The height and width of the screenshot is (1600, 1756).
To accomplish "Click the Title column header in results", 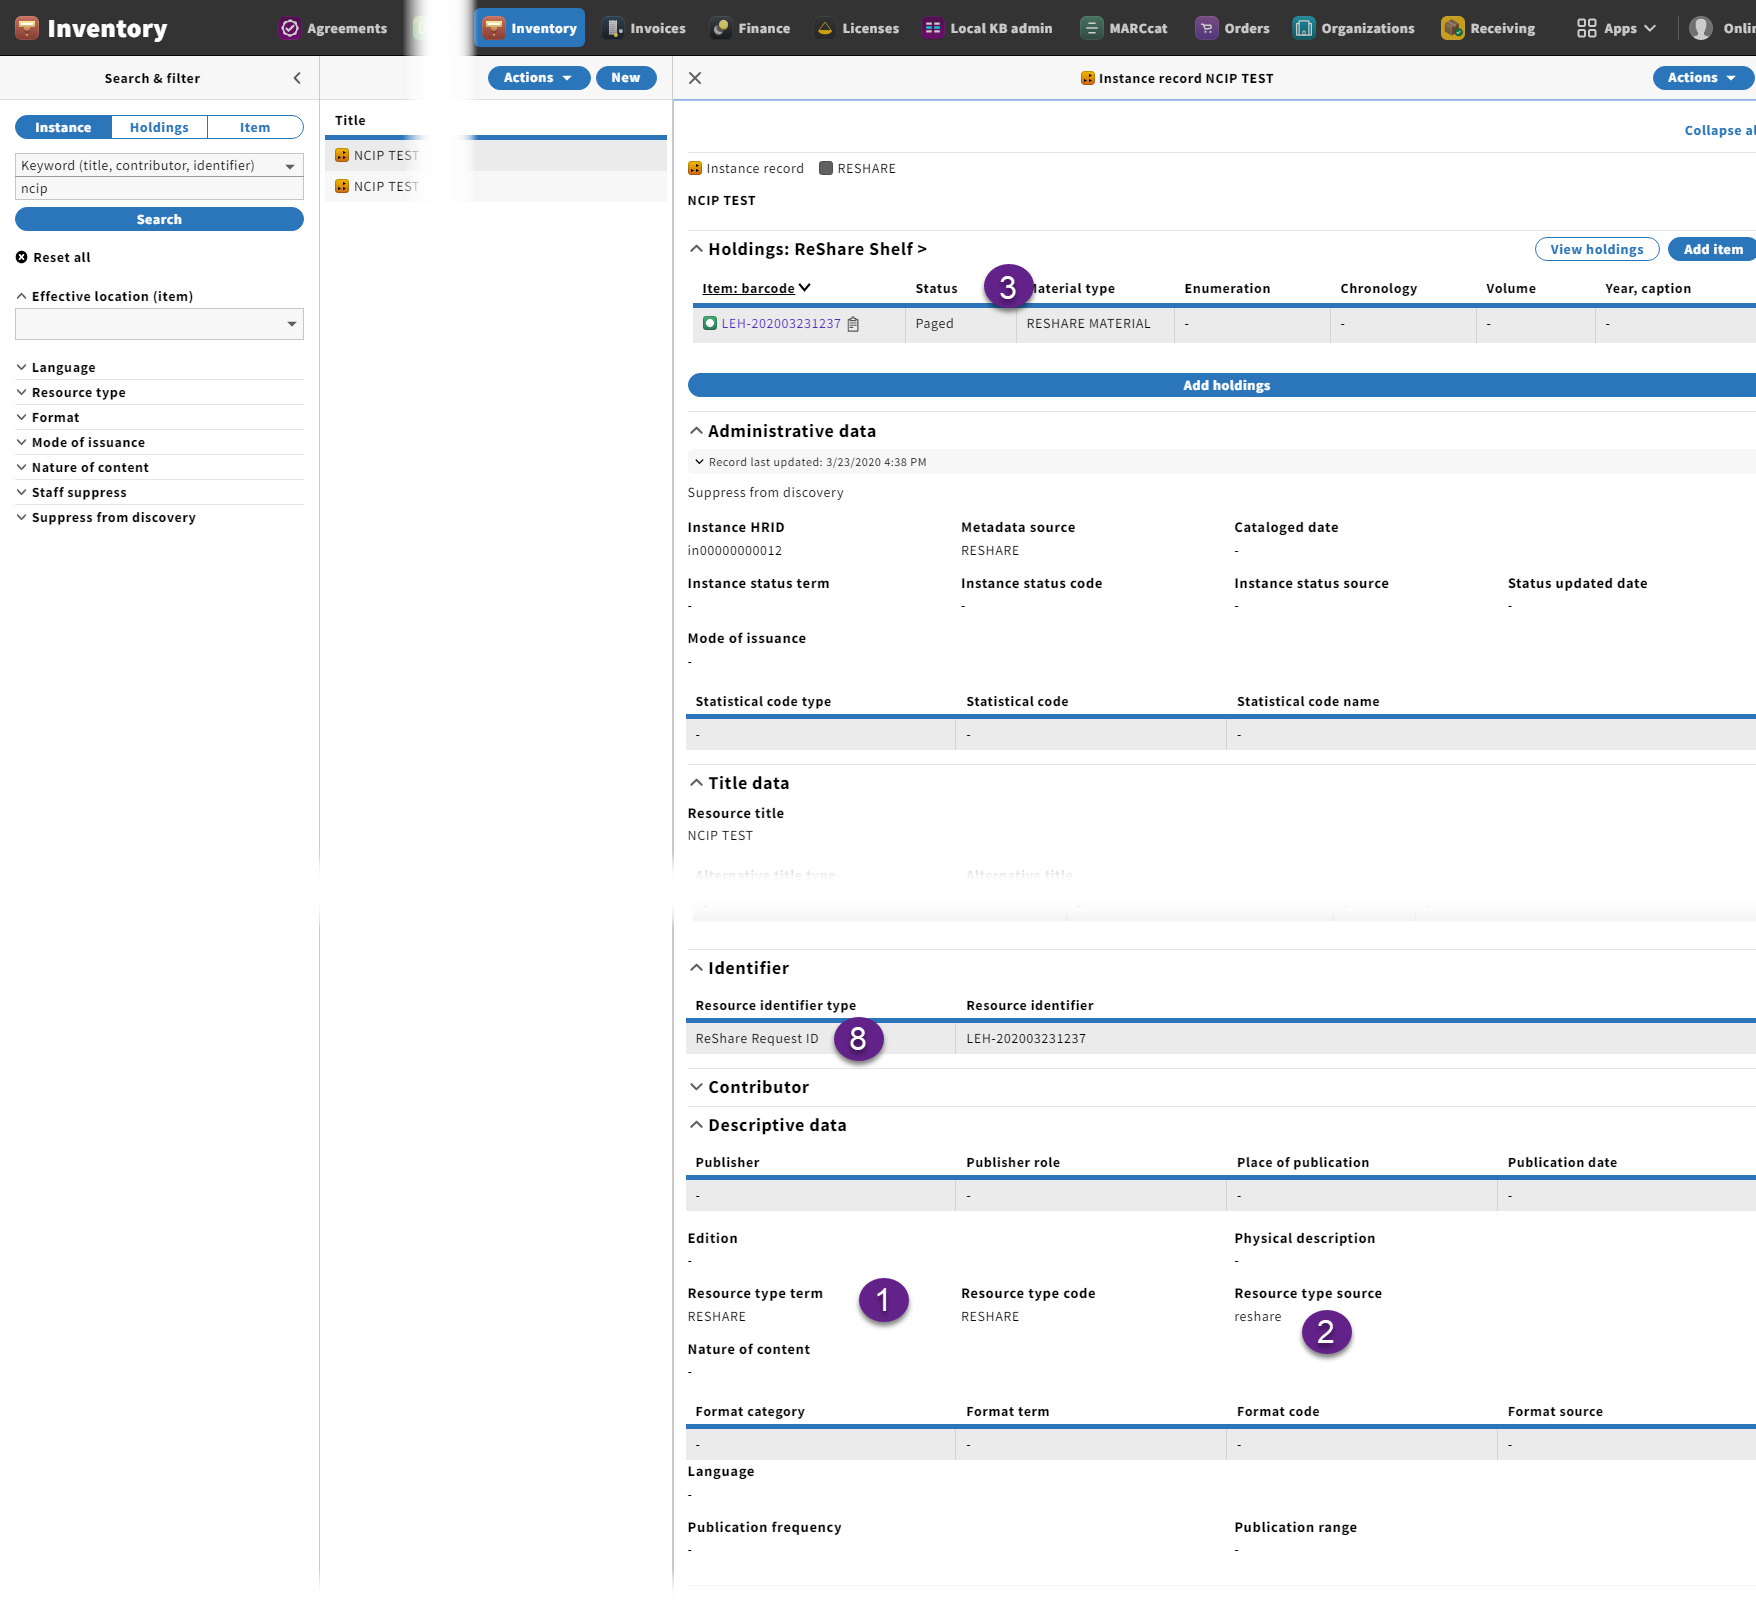I will pyautogui.click(x=350, y=120).
